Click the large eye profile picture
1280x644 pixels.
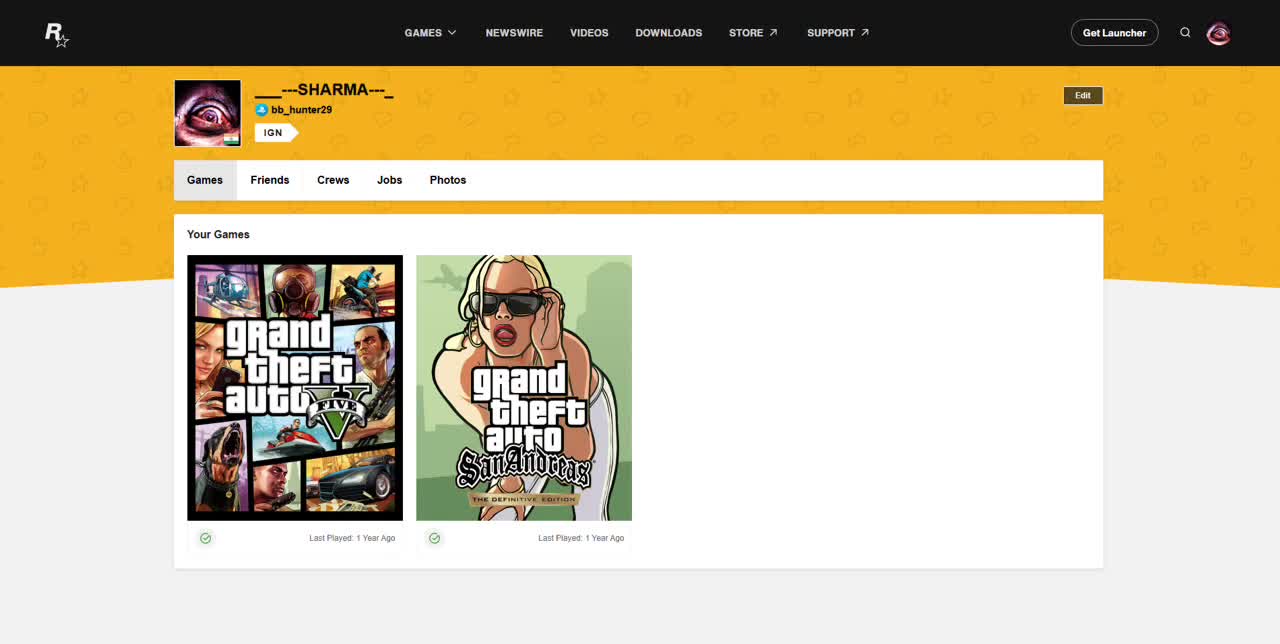click(x=208, y=113)
